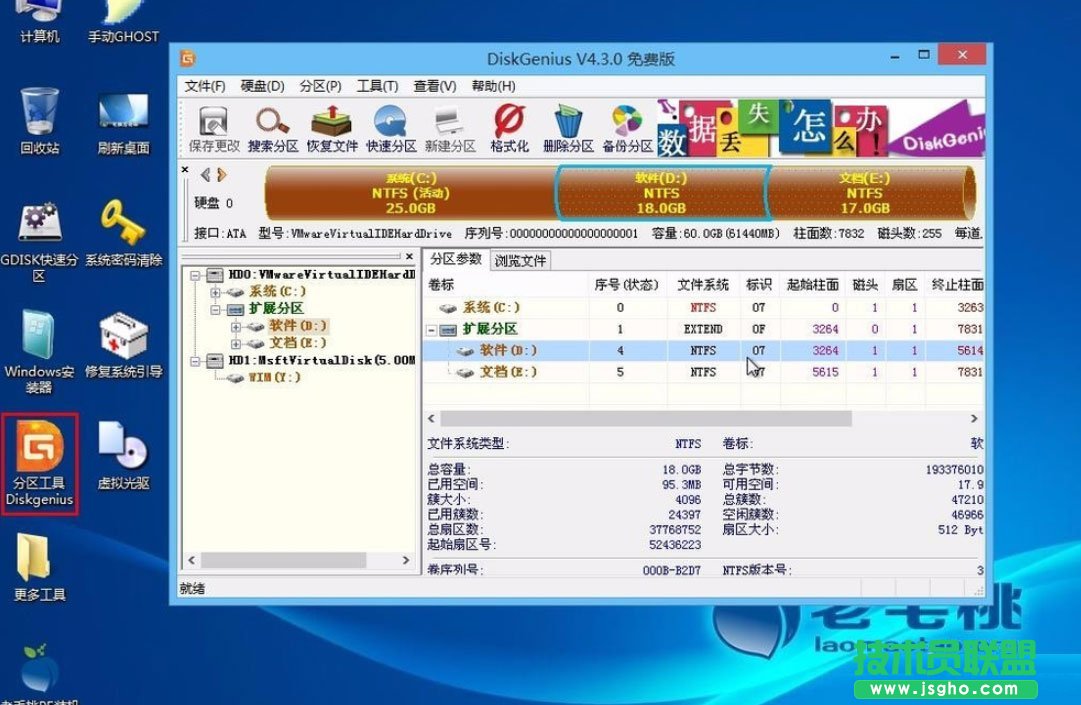The width and height of the screenshot is (1081, 705).
Task: Click the back navigation arrow above the disk map
Action: (x=209, y=173)
